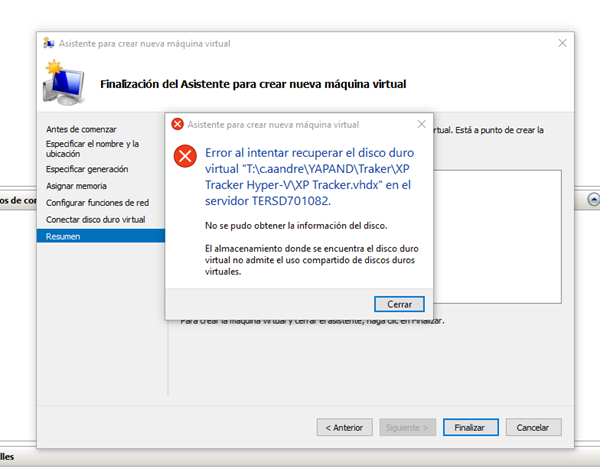
Task: Go to the 'Asignar memoria' step
Action: 76,186
